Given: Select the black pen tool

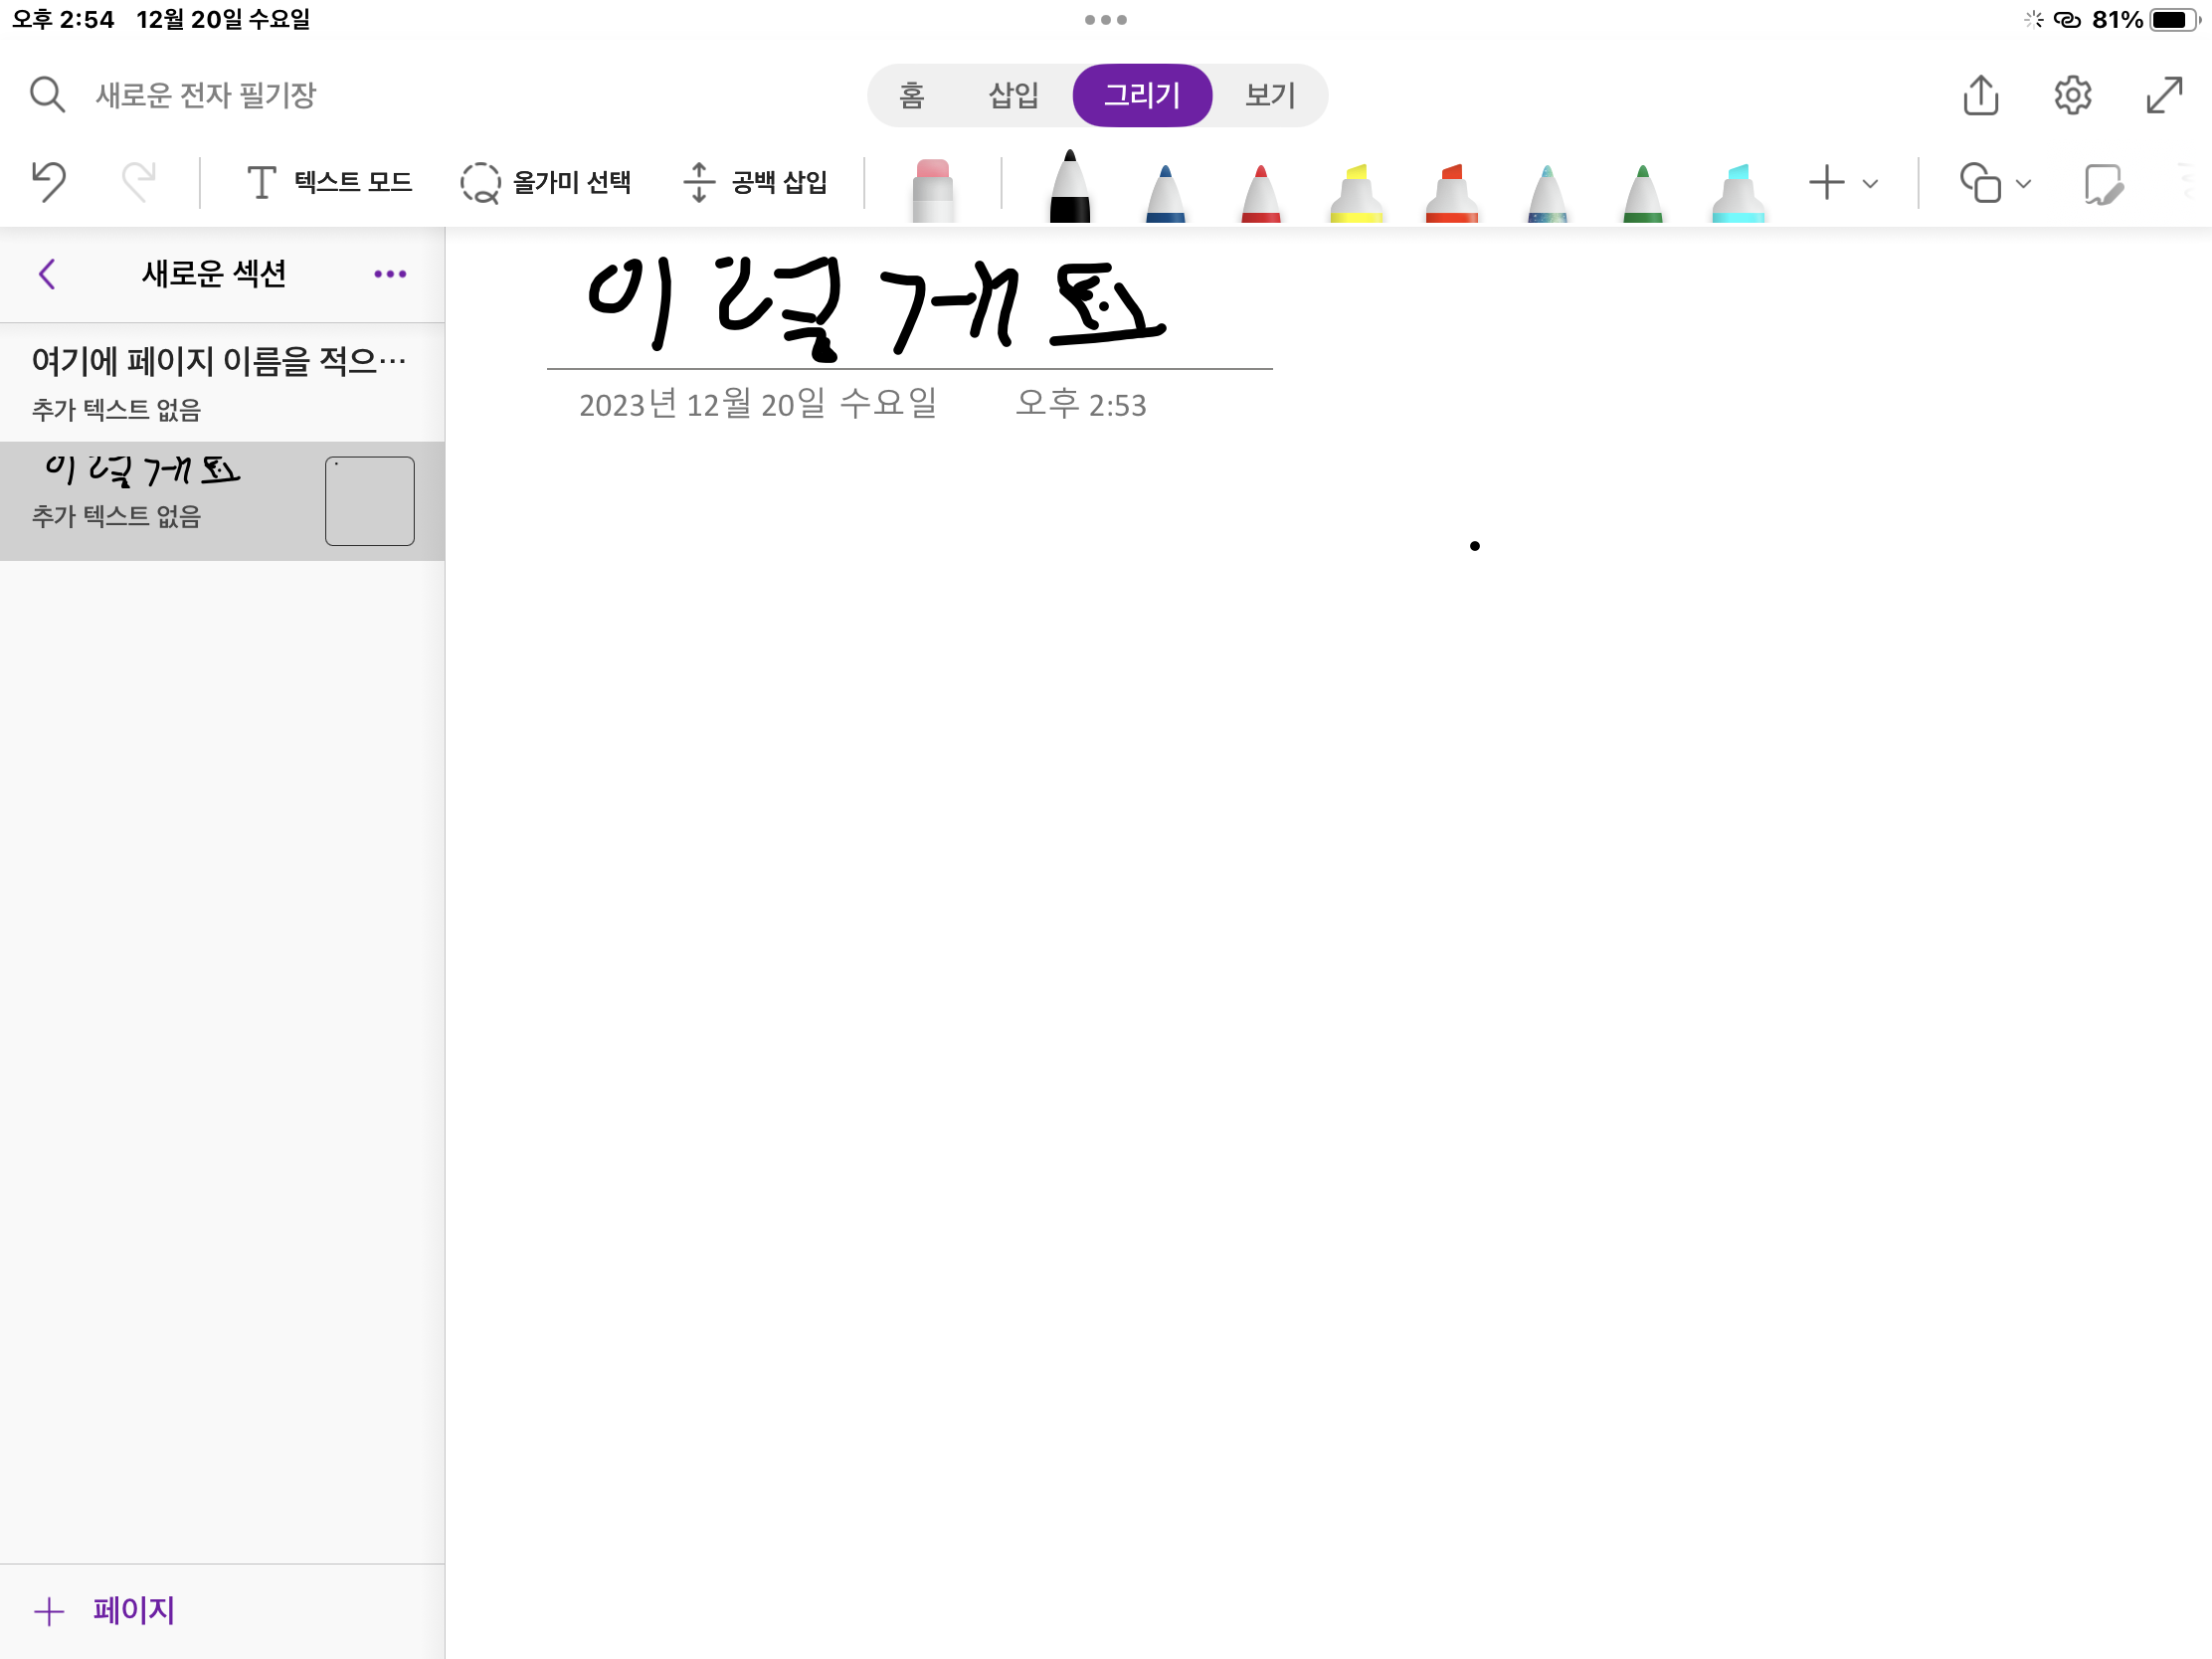Looking at the screenshot, I should [x=1069, y=188].
